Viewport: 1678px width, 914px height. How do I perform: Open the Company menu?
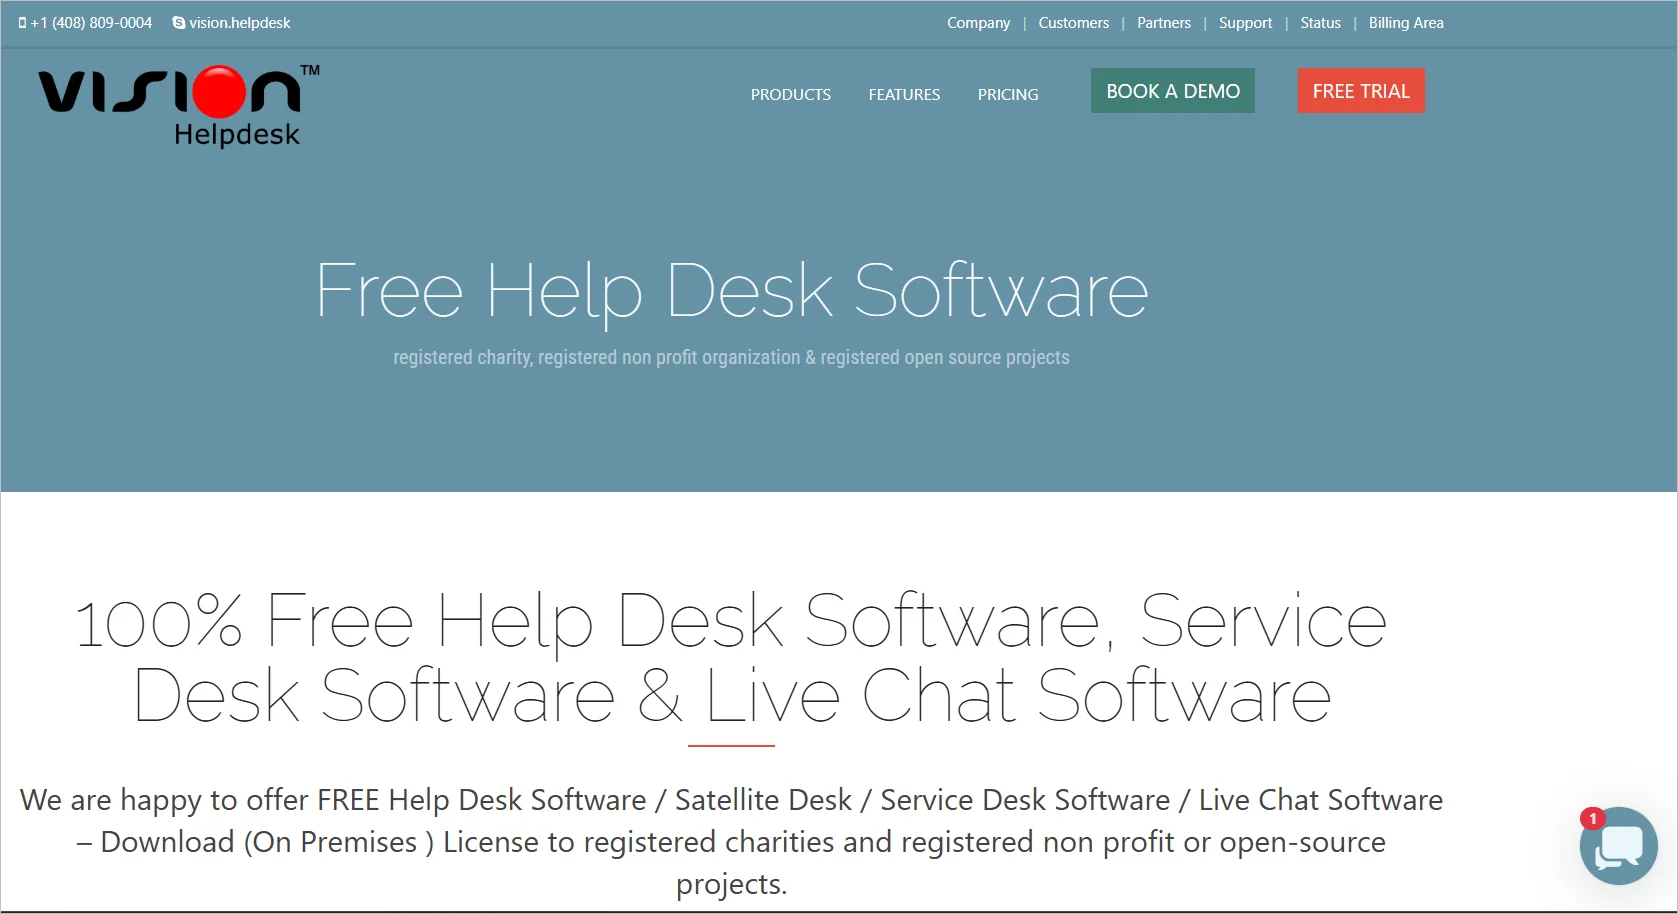coord(978,22)
